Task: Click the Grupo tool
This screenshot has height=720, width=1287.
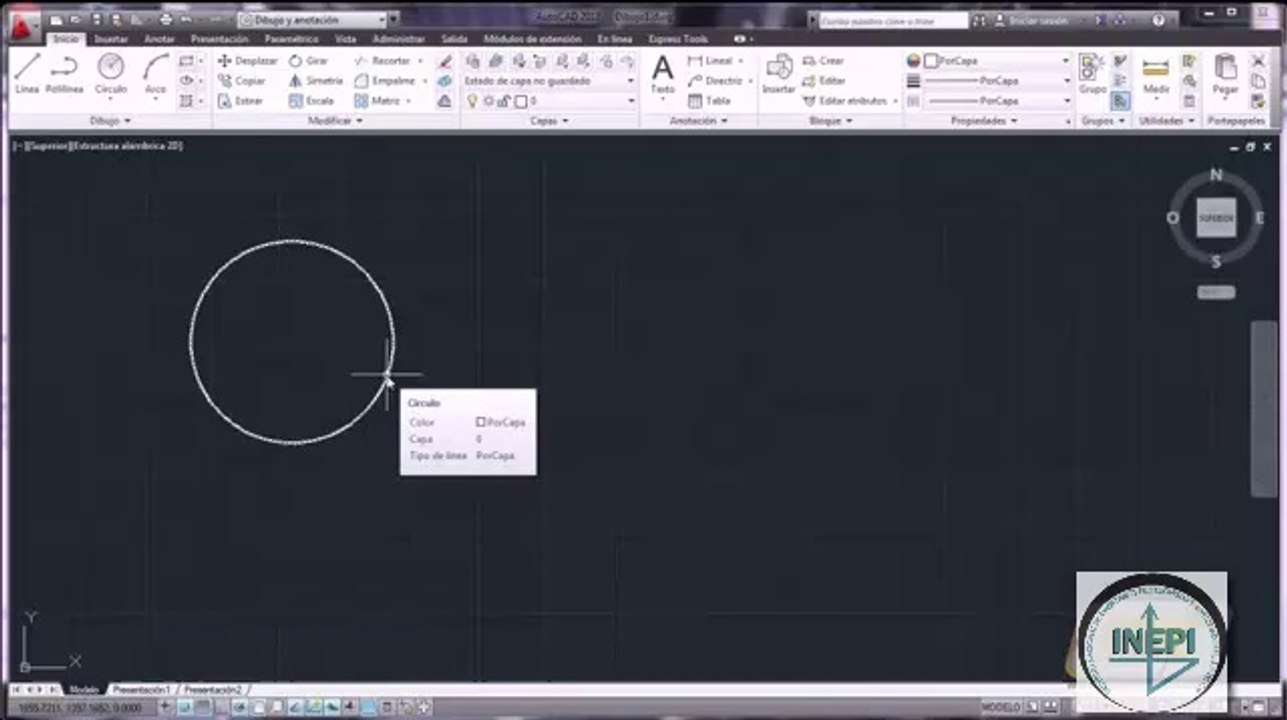Action: pyautogui.click(x=1092, y=74)
